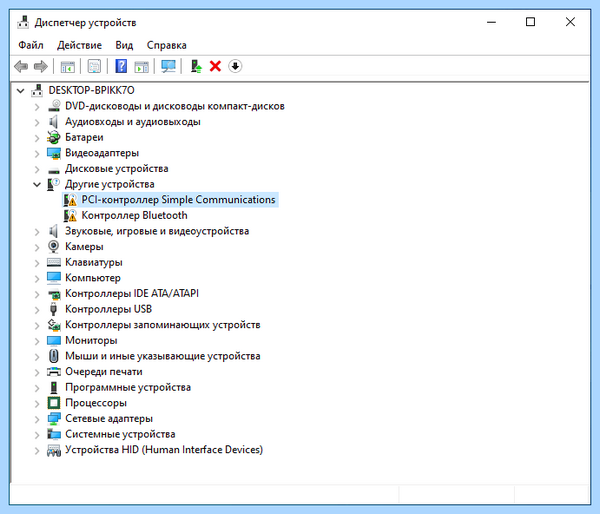Expand Звуковые, игровые и видеоустройства
This screenshot has height=514, width=600.
pyautogui.click(x=37, y=231)
